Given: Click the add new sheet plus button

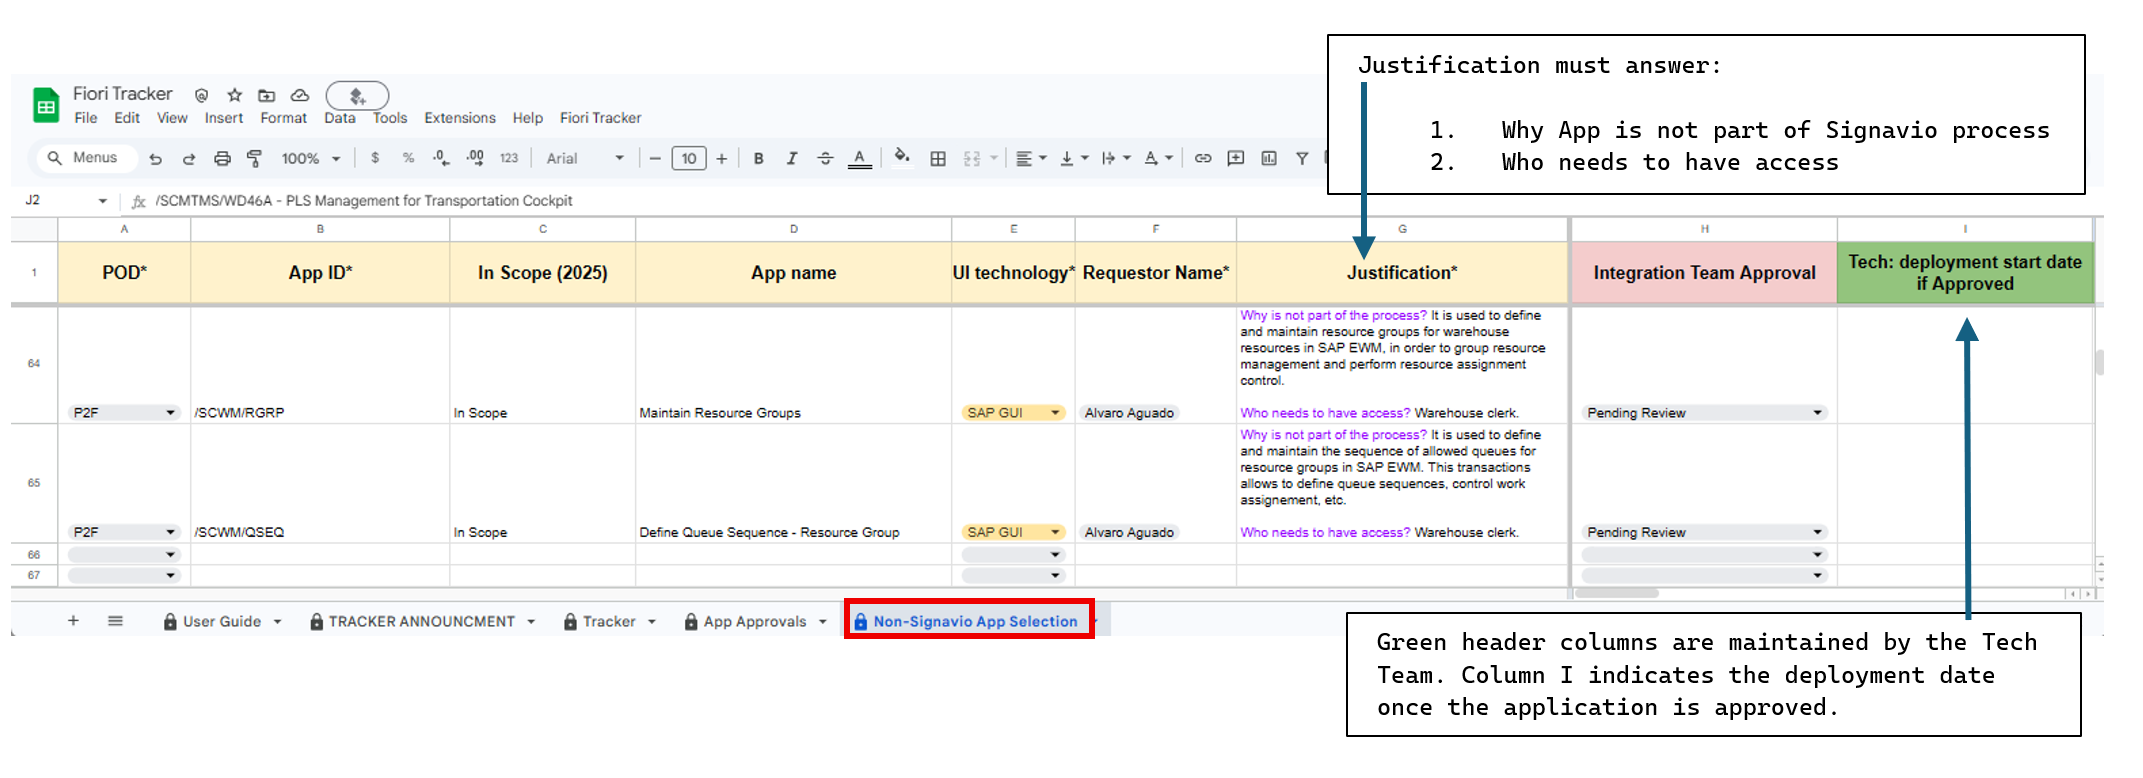Looking at the screenshot, I should pos(73,621).
